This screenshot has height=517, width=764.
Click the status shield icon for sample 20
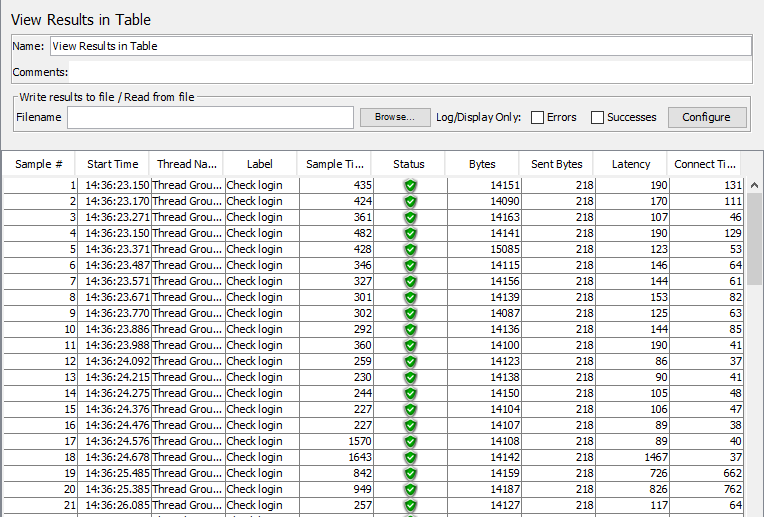point(410,489)
